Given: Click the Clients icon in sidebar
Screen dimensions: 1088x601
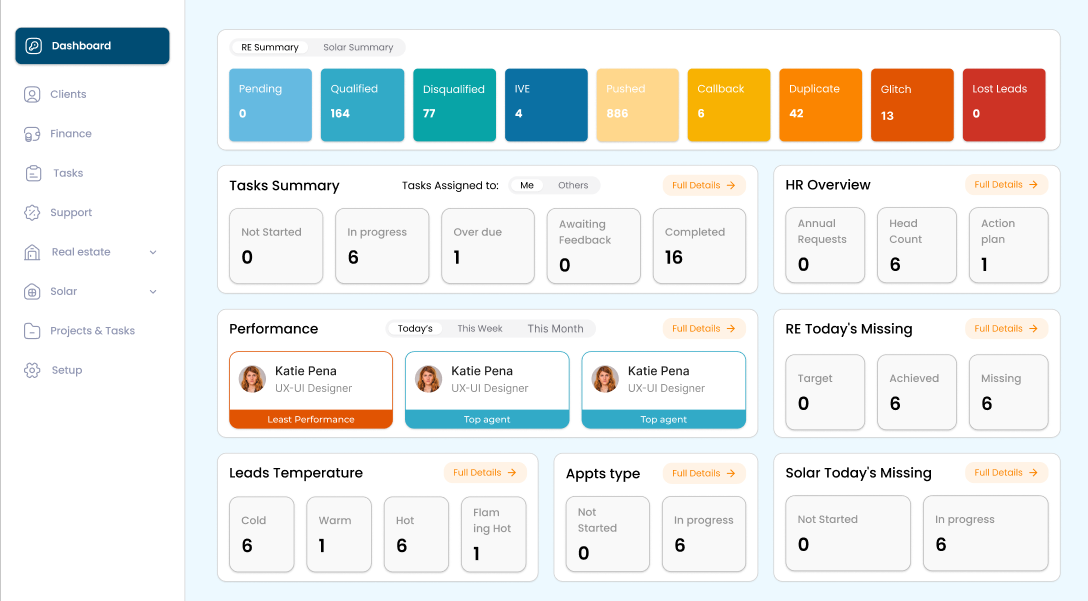Looking at the screenshot, I should (32, 94).
